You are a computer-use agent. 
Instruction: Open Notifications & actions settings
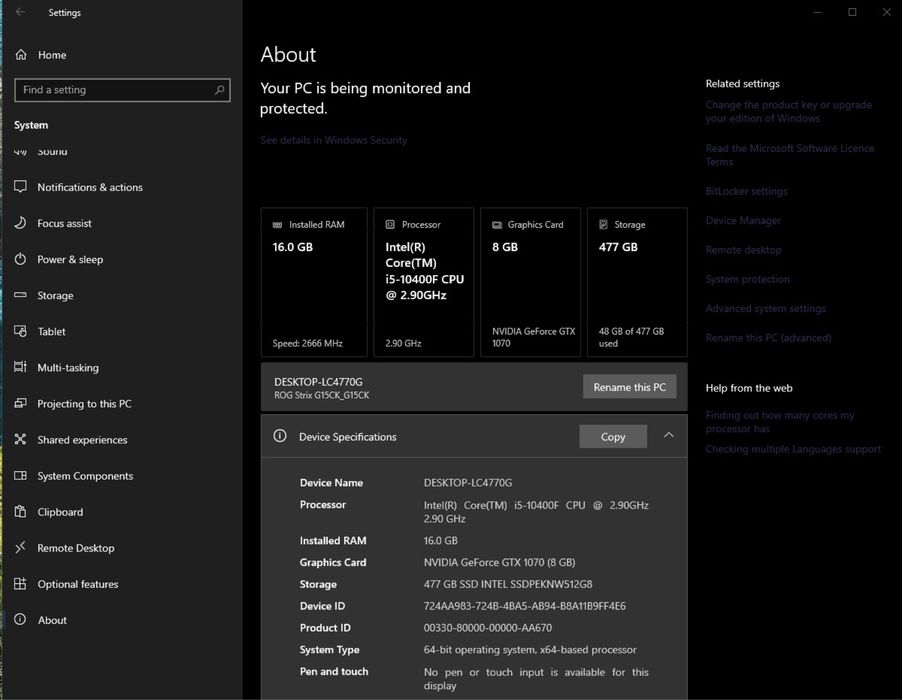click(x=90, y=187)
